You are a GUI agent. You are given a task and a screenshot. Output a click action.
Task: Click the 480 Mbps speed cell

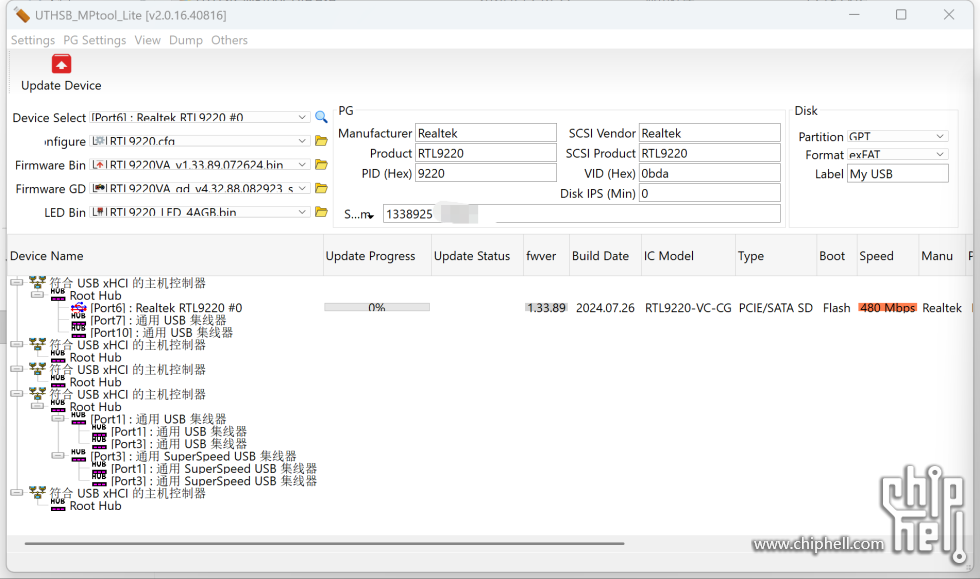[888, 308]
